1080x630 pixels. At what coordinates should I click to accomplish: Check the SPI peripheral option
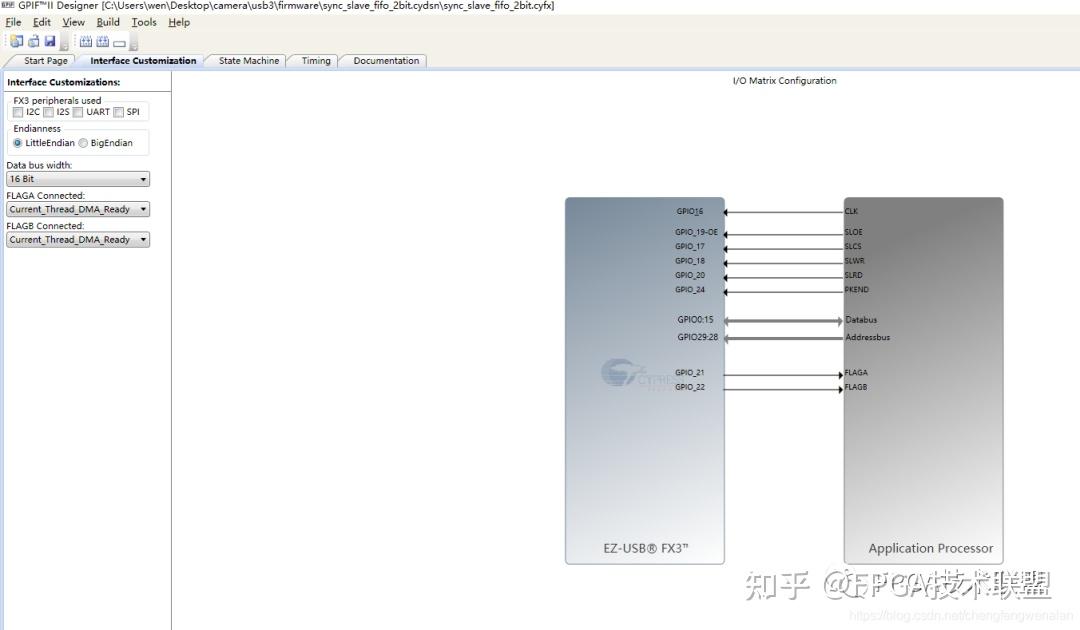pos(117,112)
